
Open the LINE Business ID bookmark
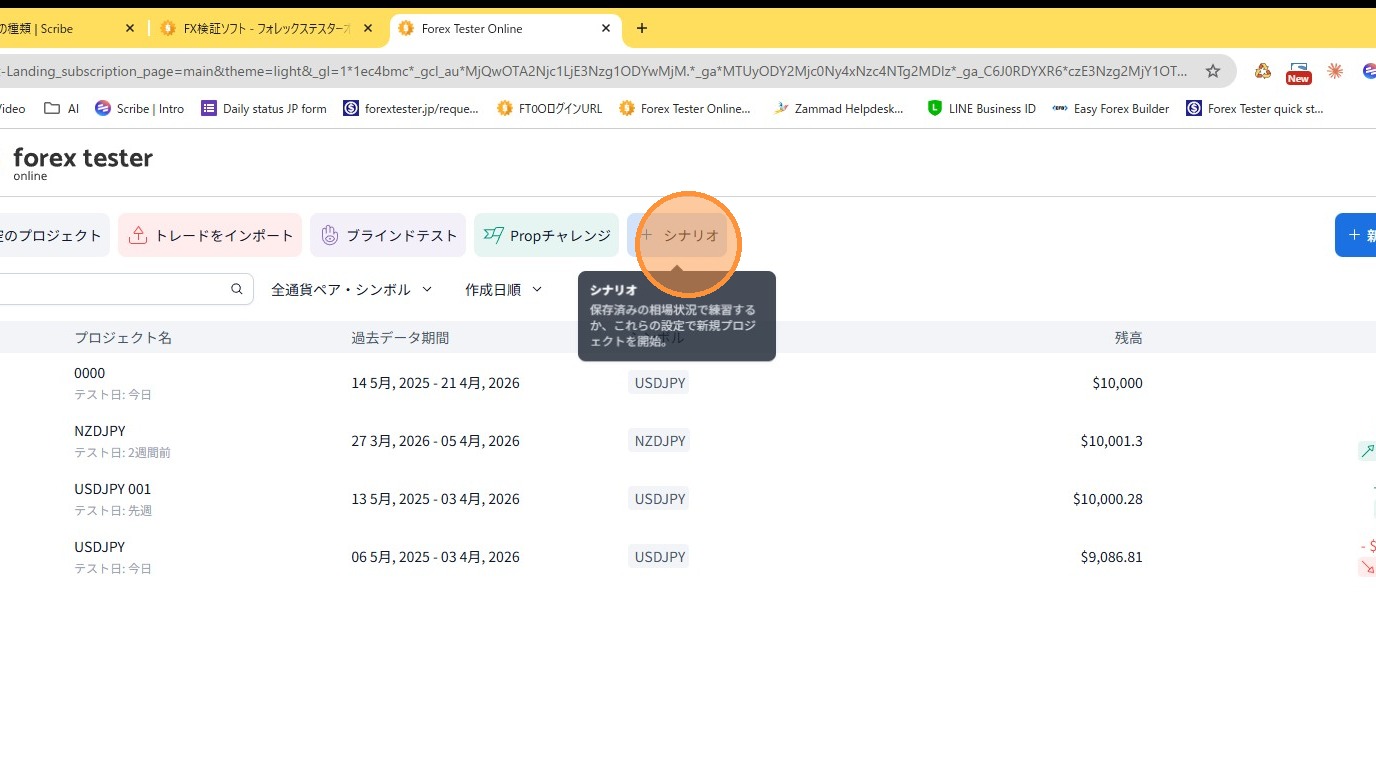tap(982, 109)
